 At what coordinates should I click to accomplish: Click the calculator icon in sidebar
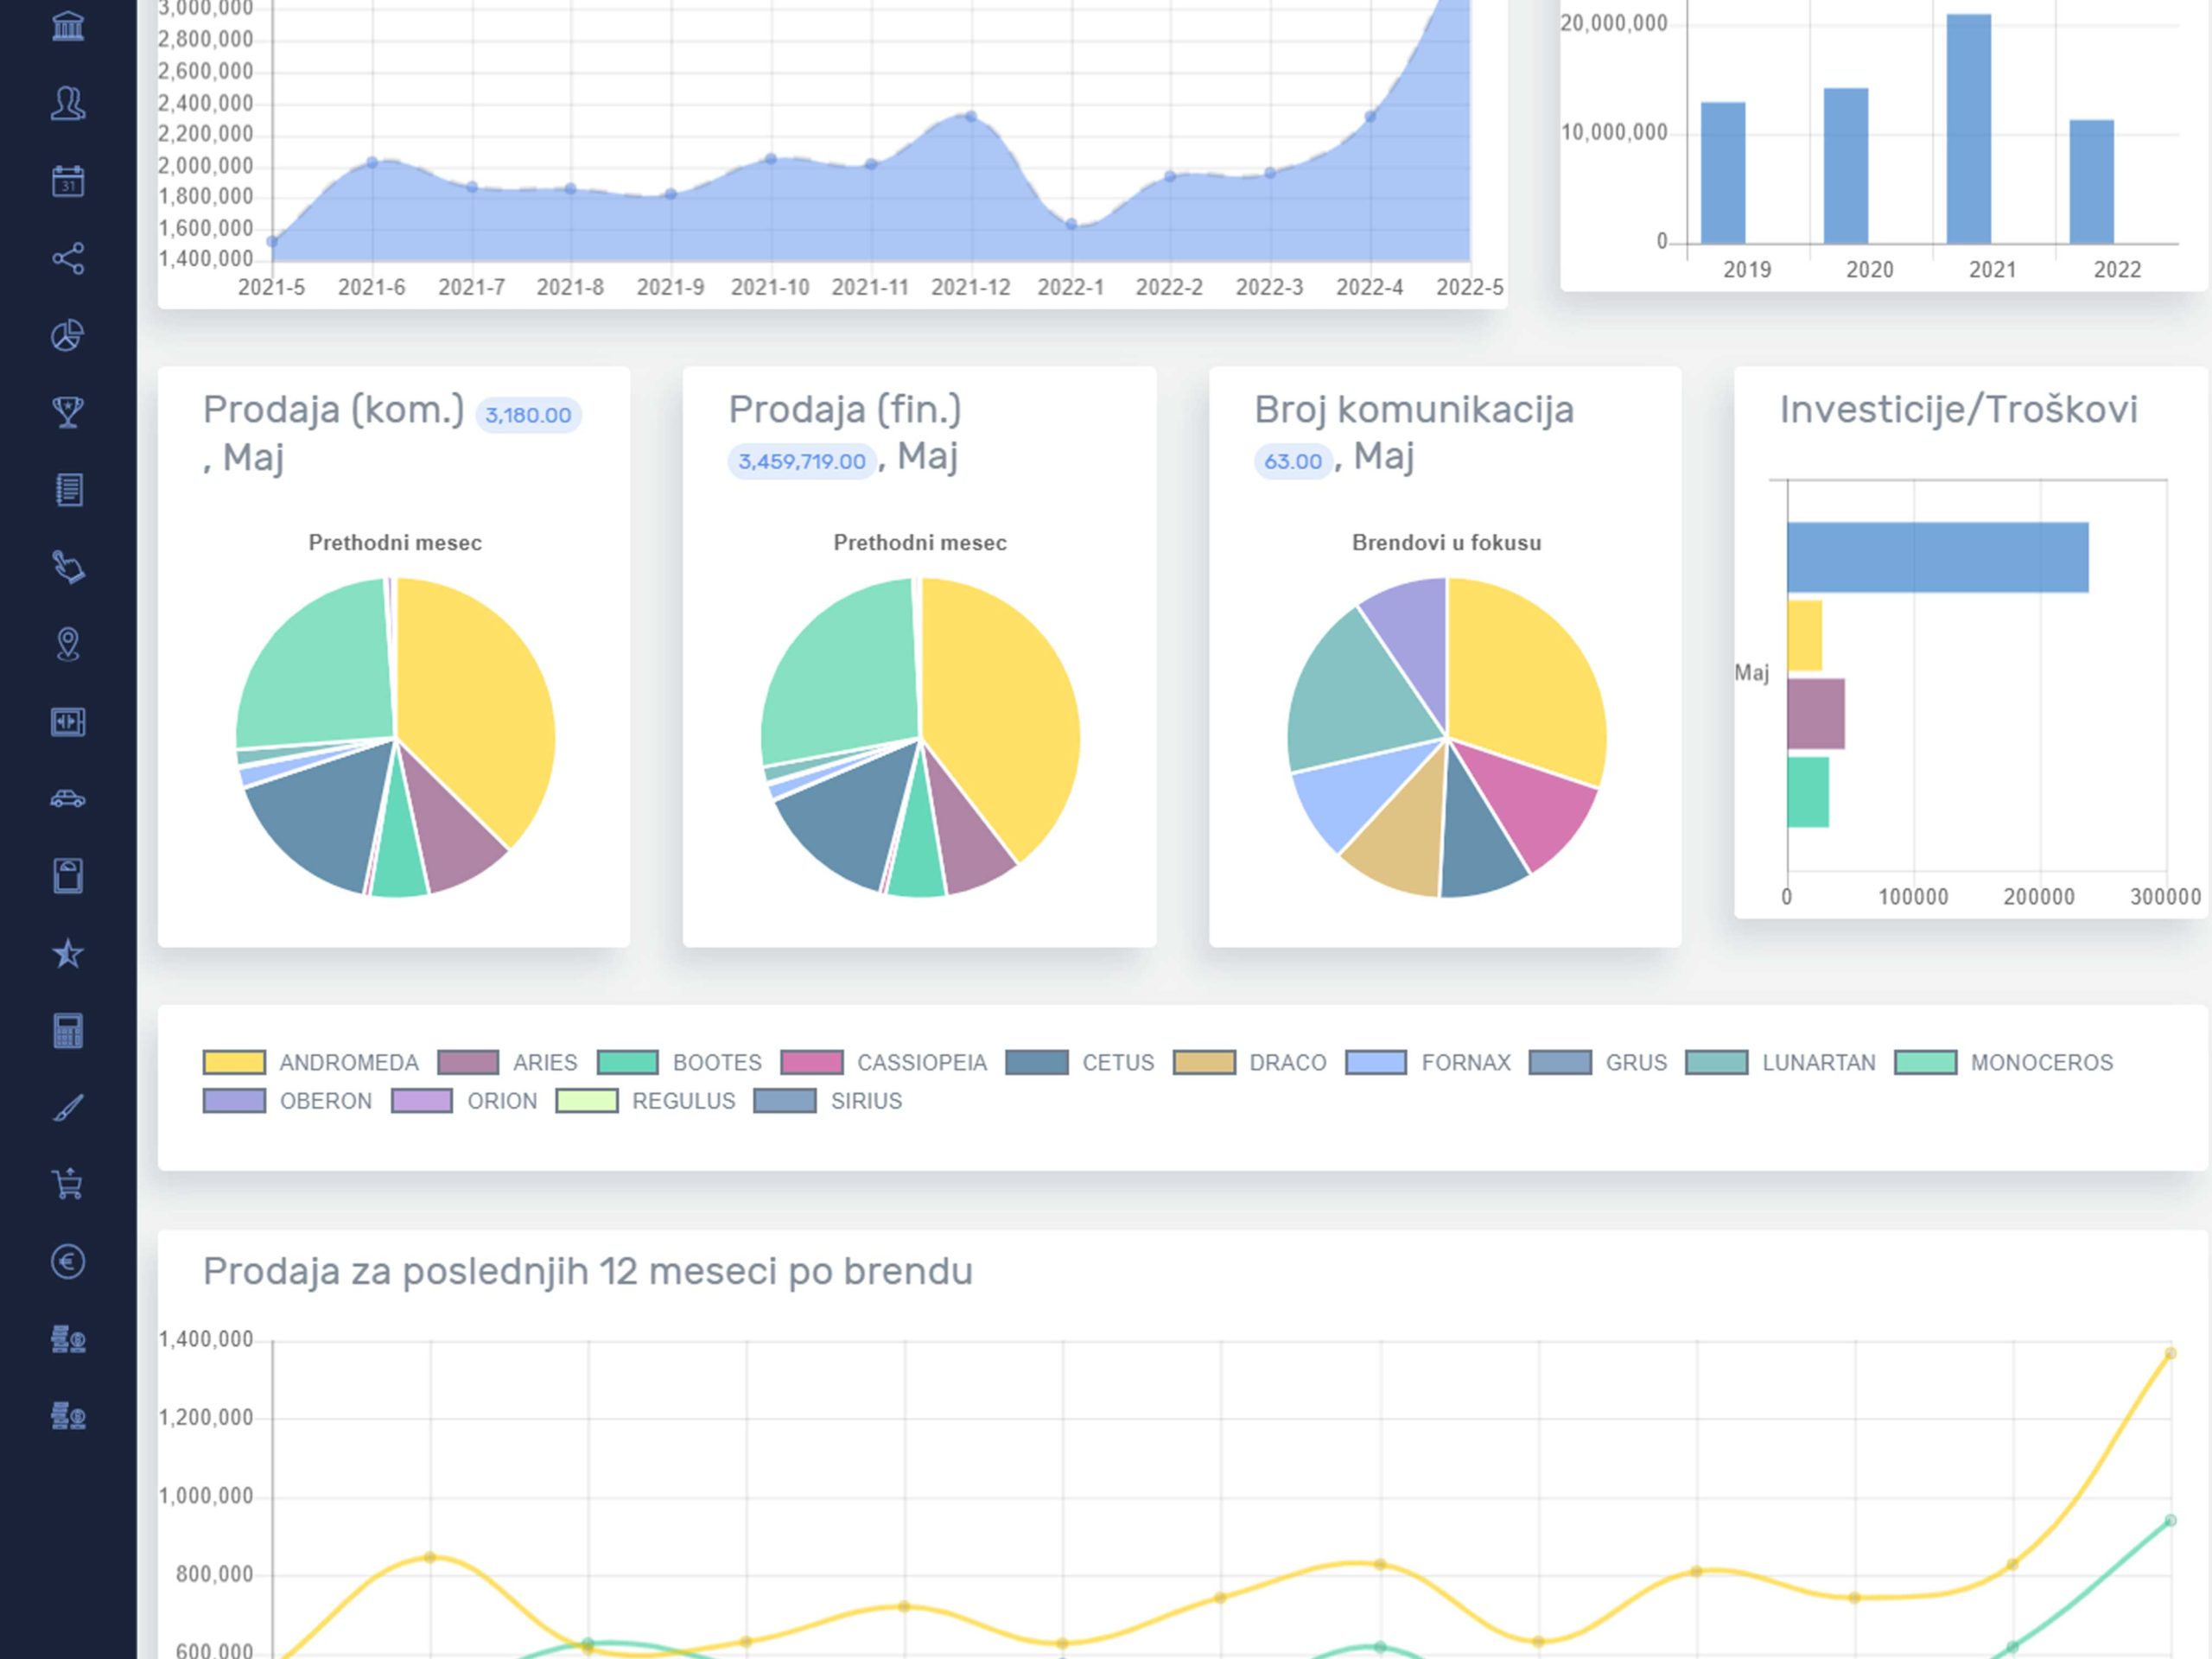point(68,1031)
